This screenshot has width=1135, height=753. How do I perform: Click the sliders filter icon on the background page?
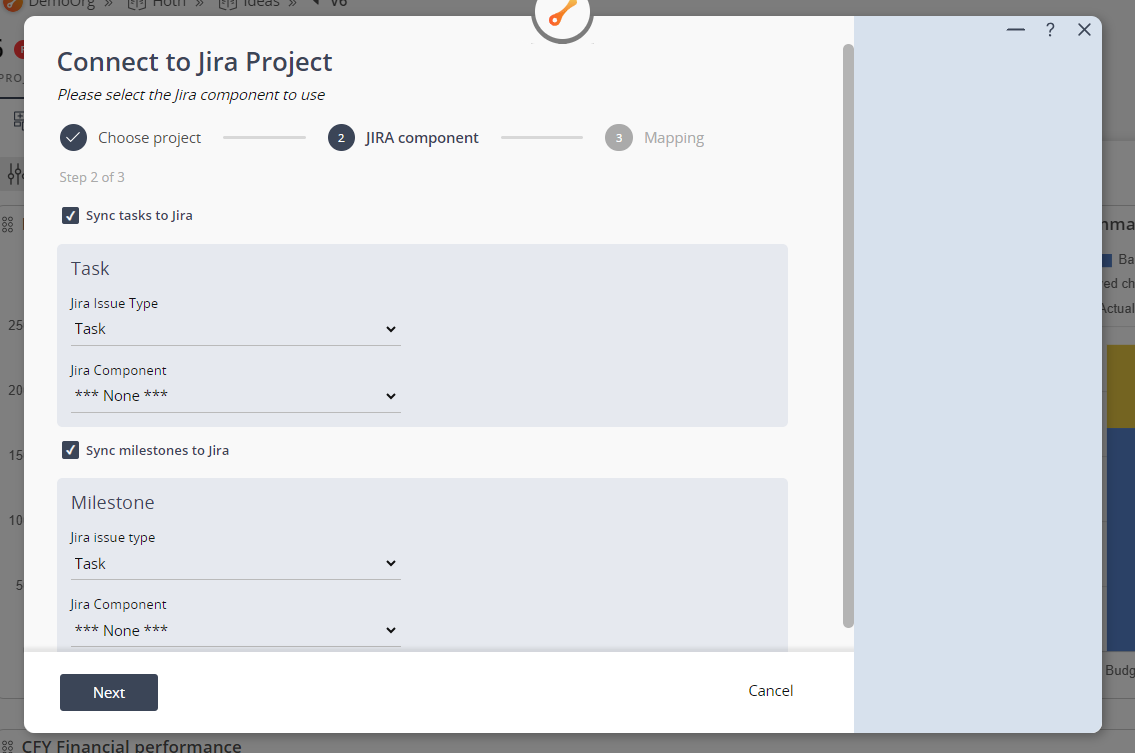(x=14, y=174)
